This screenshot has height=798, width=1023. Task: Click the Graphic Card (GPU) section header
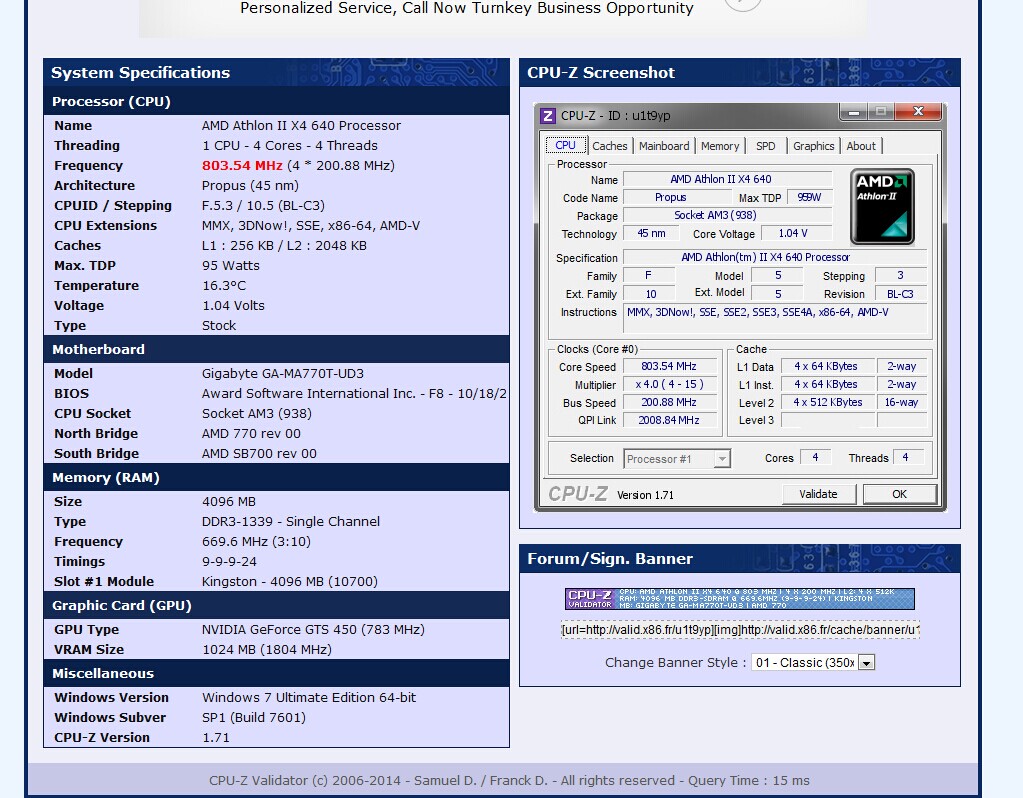tap(277, 606)
